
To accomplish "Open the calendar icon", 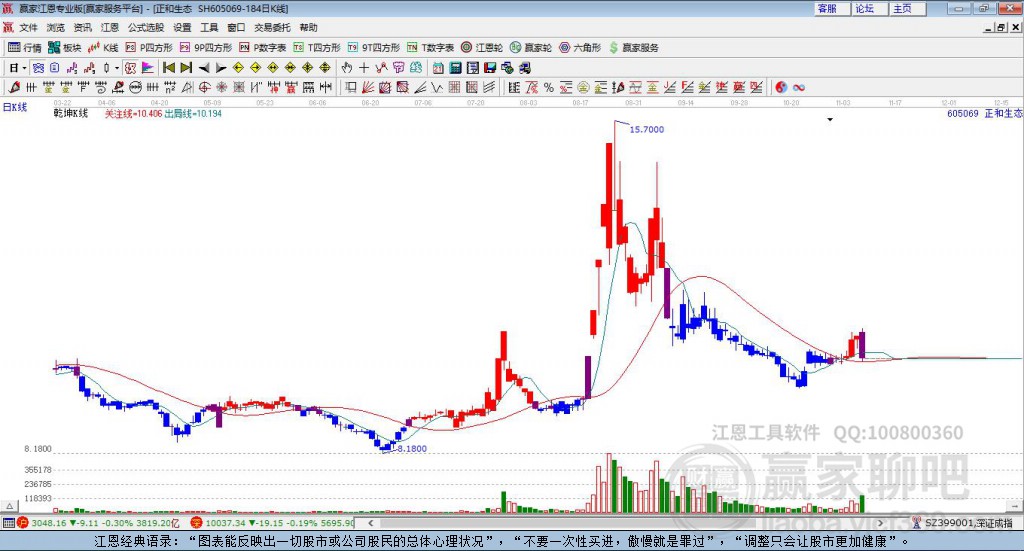I will click(x=438, y=68).
